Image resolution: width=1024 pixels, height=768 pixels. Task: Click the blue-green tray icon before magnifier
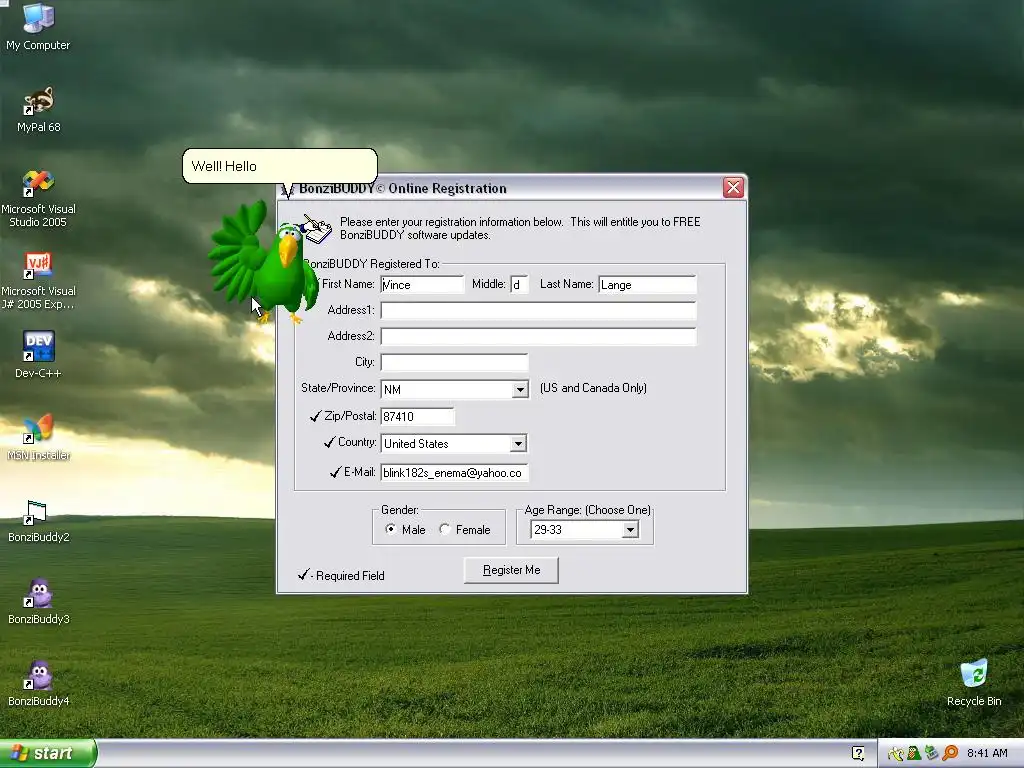[932, 754]
